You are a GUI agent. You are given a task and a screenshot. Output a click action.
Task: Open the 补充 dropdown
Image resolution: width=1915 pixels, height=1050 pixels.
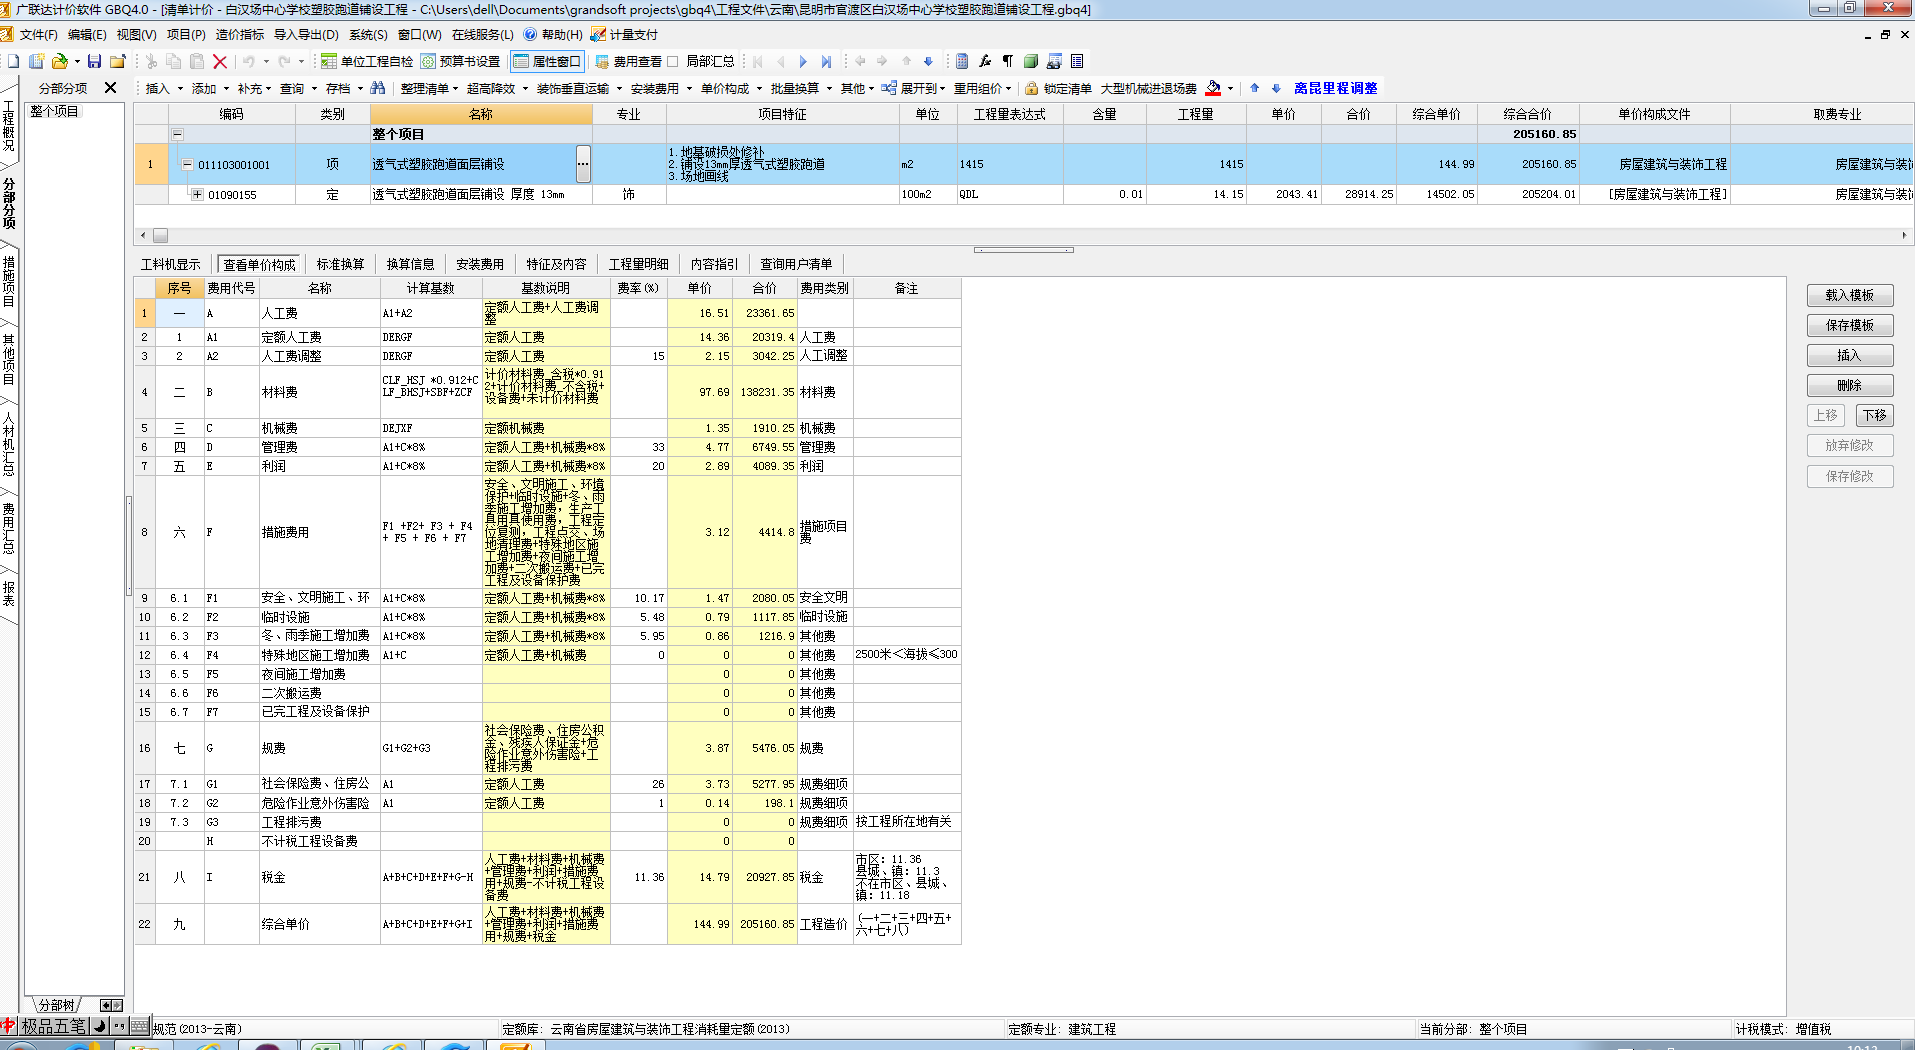click(x=255, y=88)
